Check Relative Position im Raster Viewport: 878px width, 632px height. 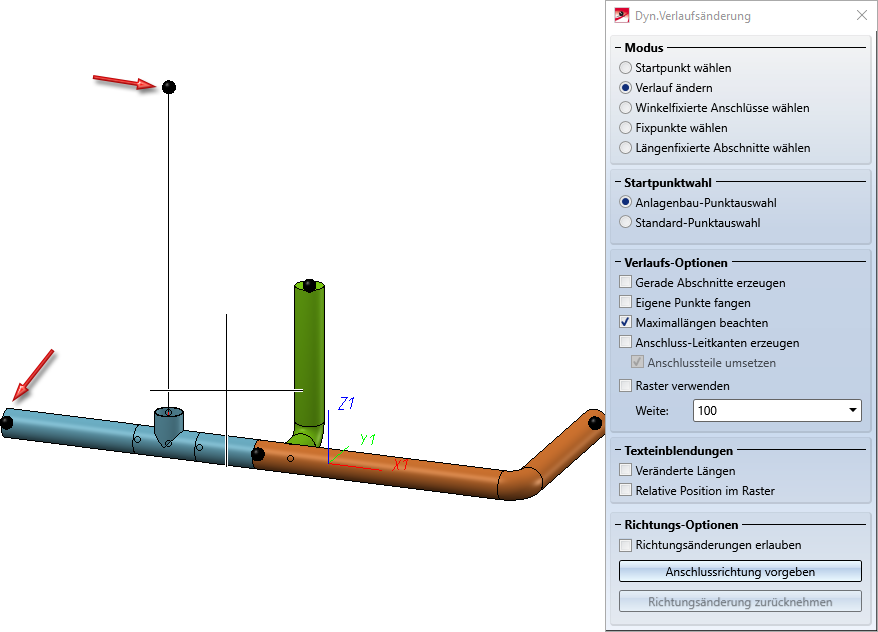[x=625, y=490]
